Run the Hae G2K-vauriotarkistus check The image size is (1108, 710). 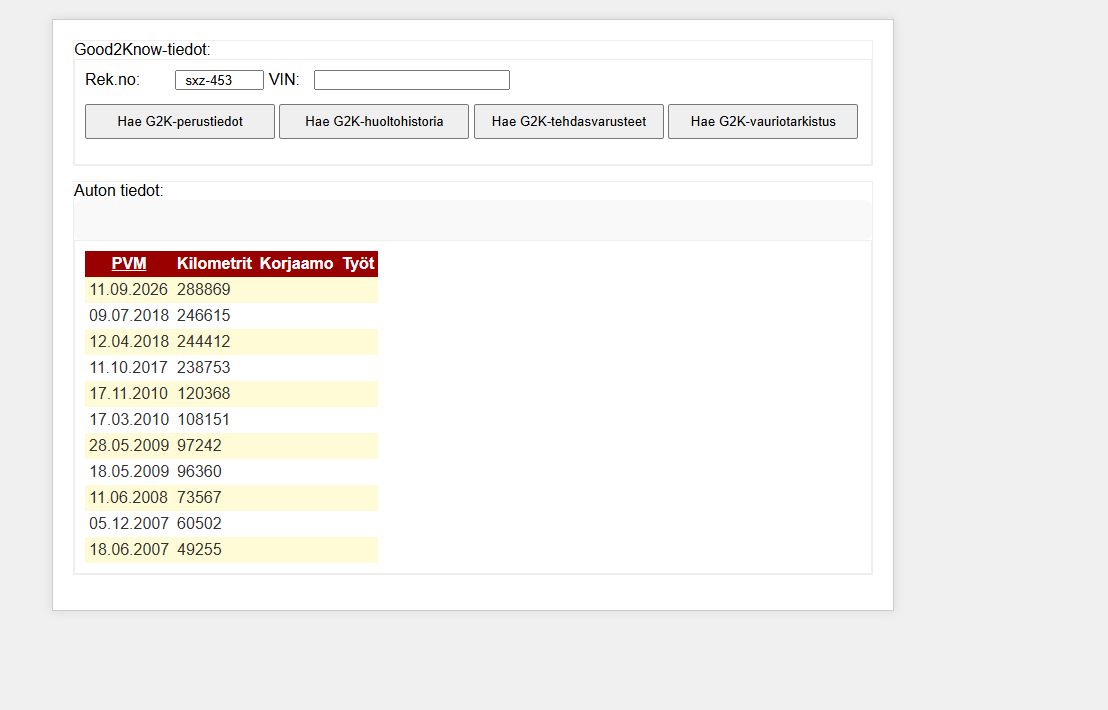(x=763, y=122)
